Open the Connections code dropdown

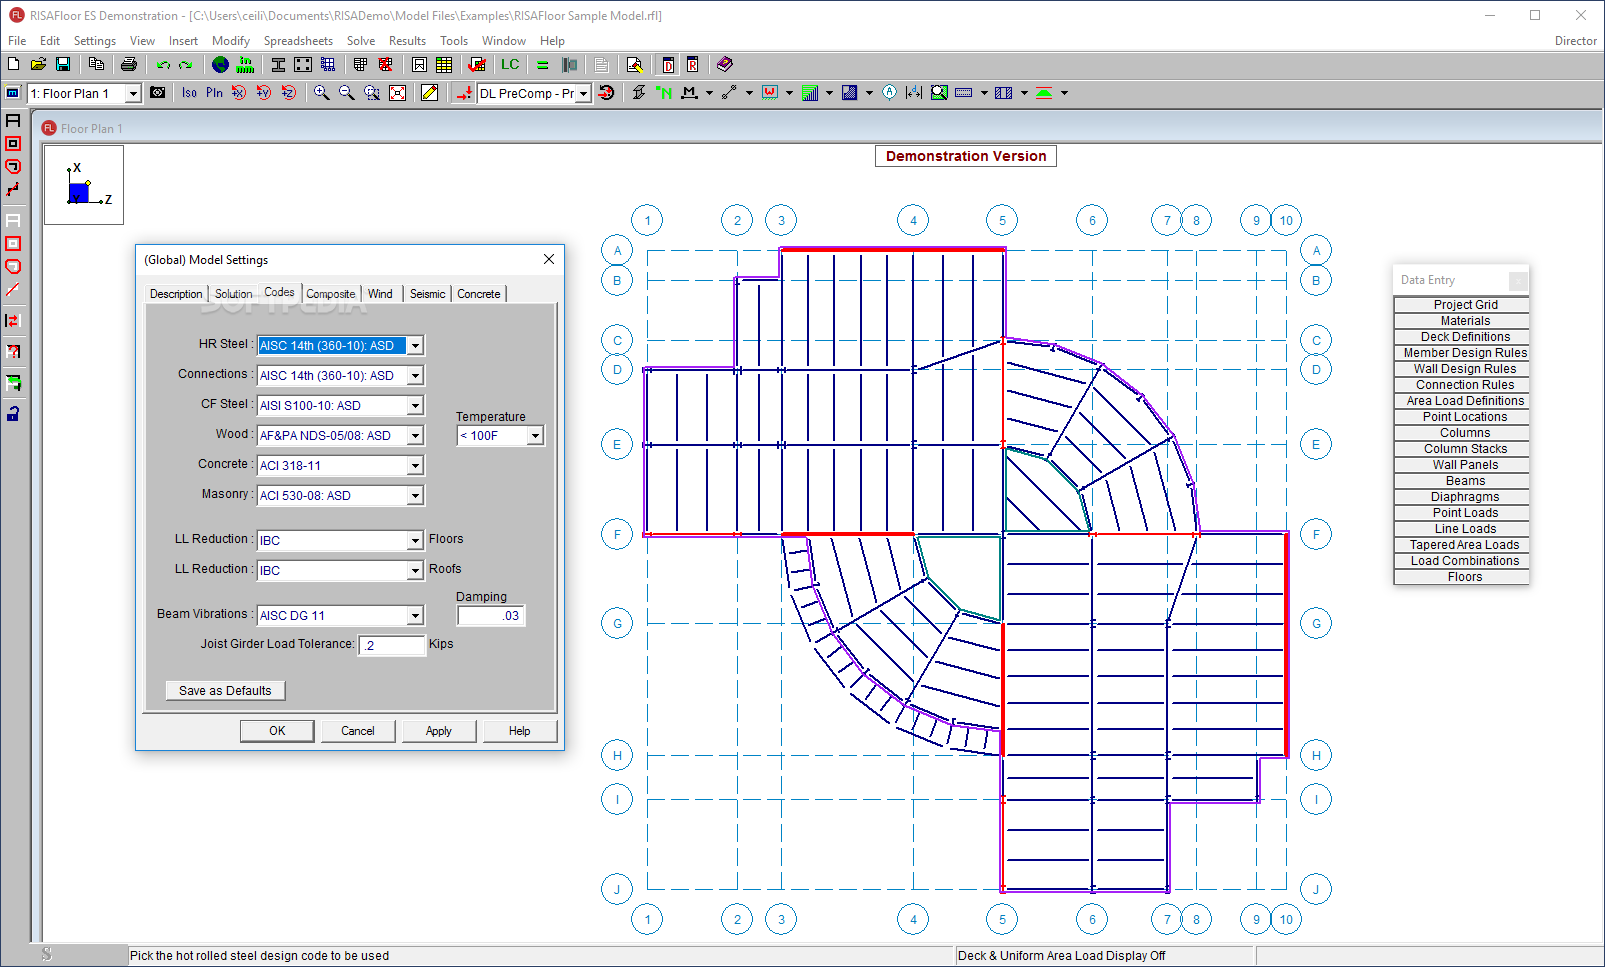(x=415, y=376)
